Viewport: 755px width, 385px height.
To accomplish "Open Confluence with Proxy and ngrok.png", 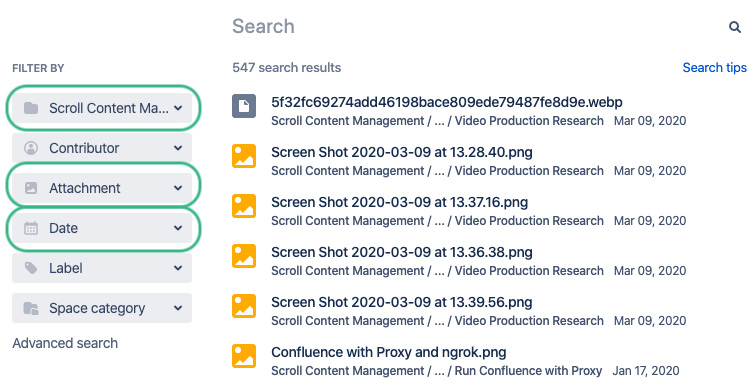I will [389, 352].
